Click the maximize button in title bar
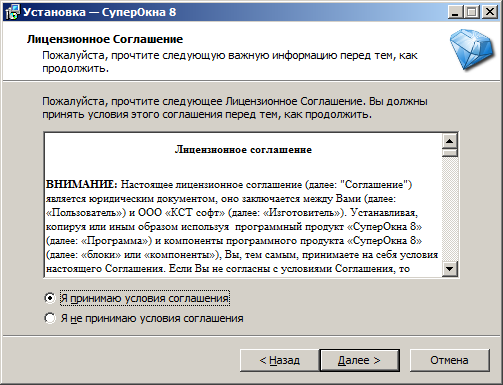This screenshot has width=503, height=385. (x=472, y=12)
